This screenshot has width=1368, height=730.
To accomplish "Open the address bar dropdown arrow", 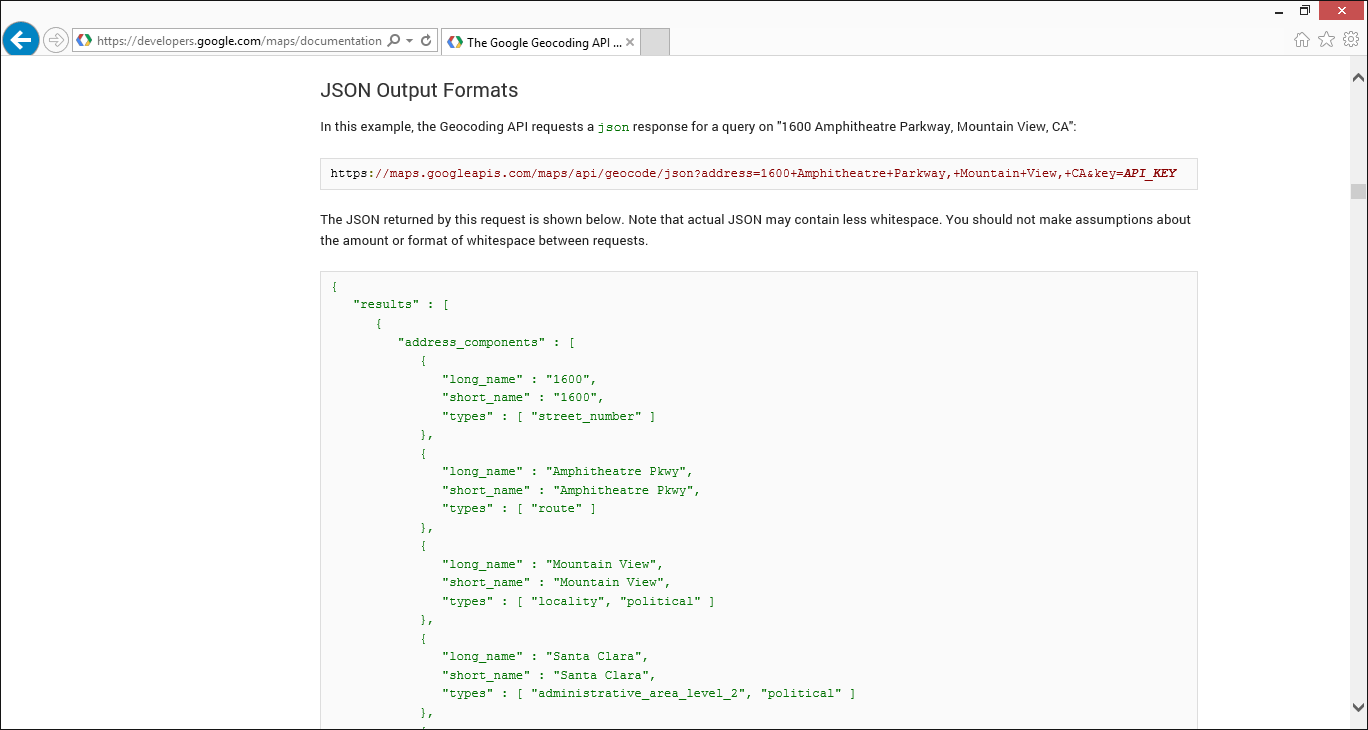I will pyautogui.click(x=410, y=41).
